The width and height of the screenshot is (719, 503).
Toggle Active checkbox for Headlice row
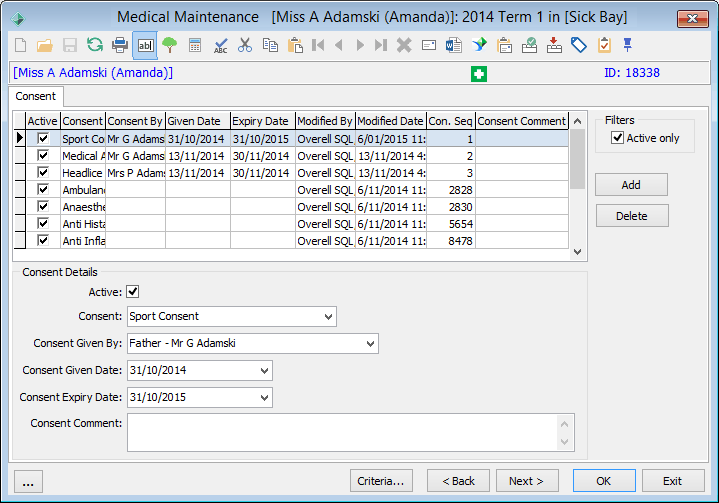point(43,172)
